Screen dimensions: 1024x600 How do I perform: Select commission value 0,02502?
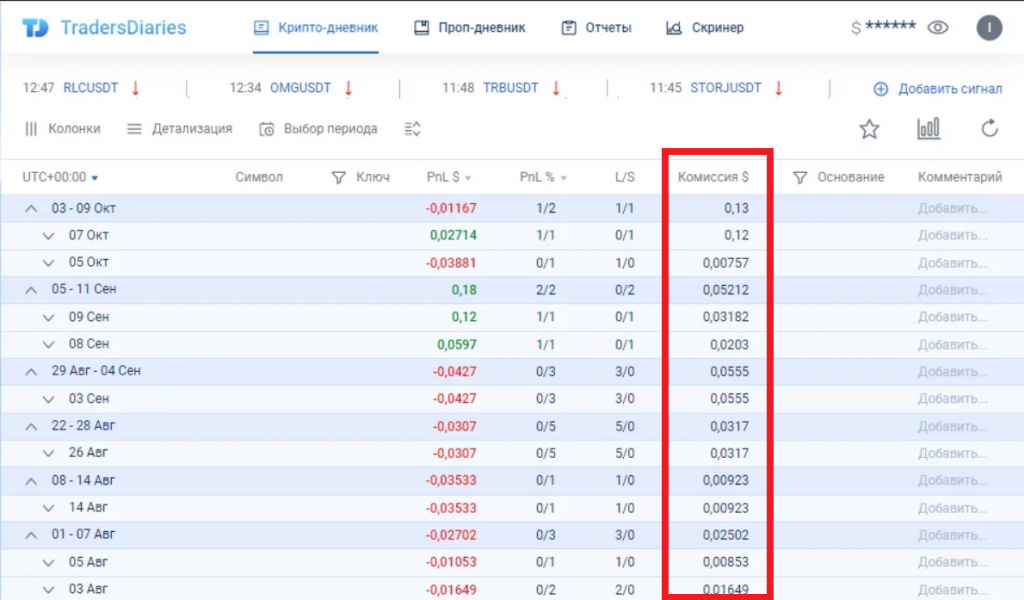coord(726,535)
